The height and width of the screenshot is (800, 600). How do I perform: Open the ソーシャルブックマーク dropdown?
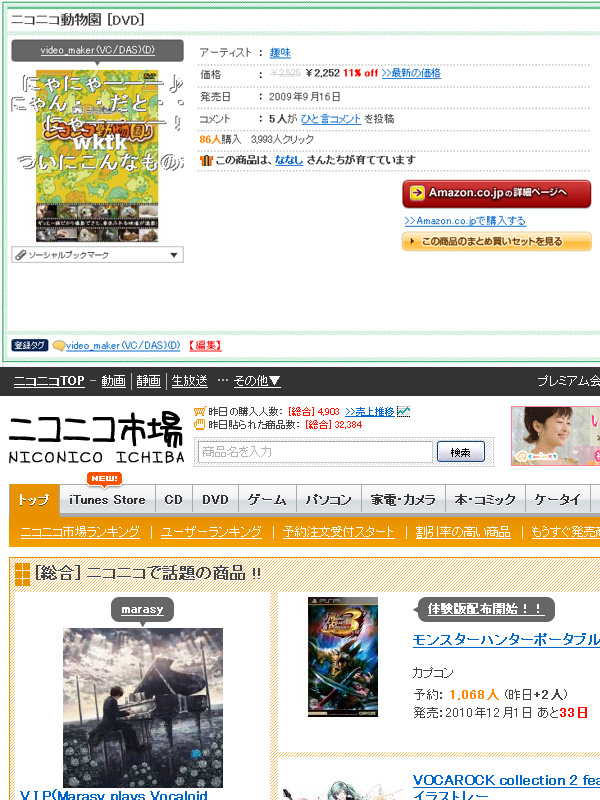pos(97,255)
